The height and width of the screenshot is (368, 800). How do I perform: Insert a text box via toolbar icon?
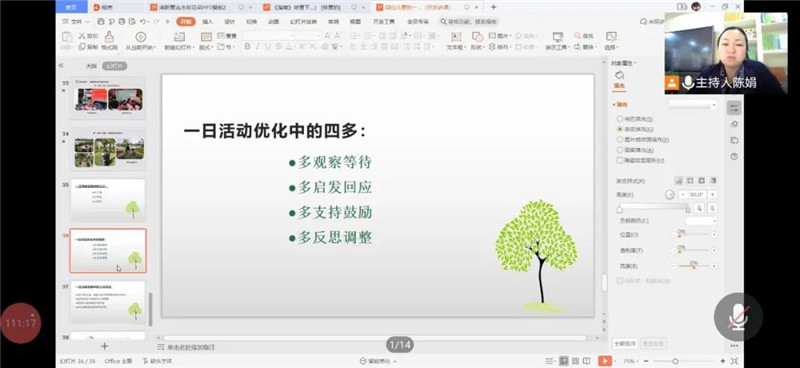[456, 37]
